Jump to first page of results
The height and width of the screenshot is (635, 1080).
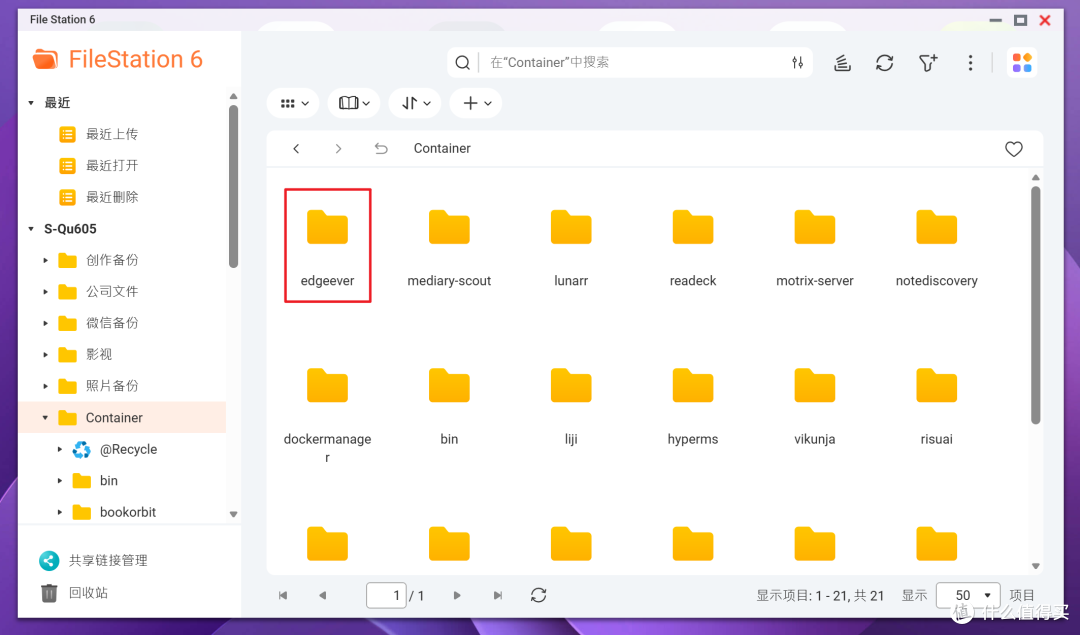[x=282, y=596]
